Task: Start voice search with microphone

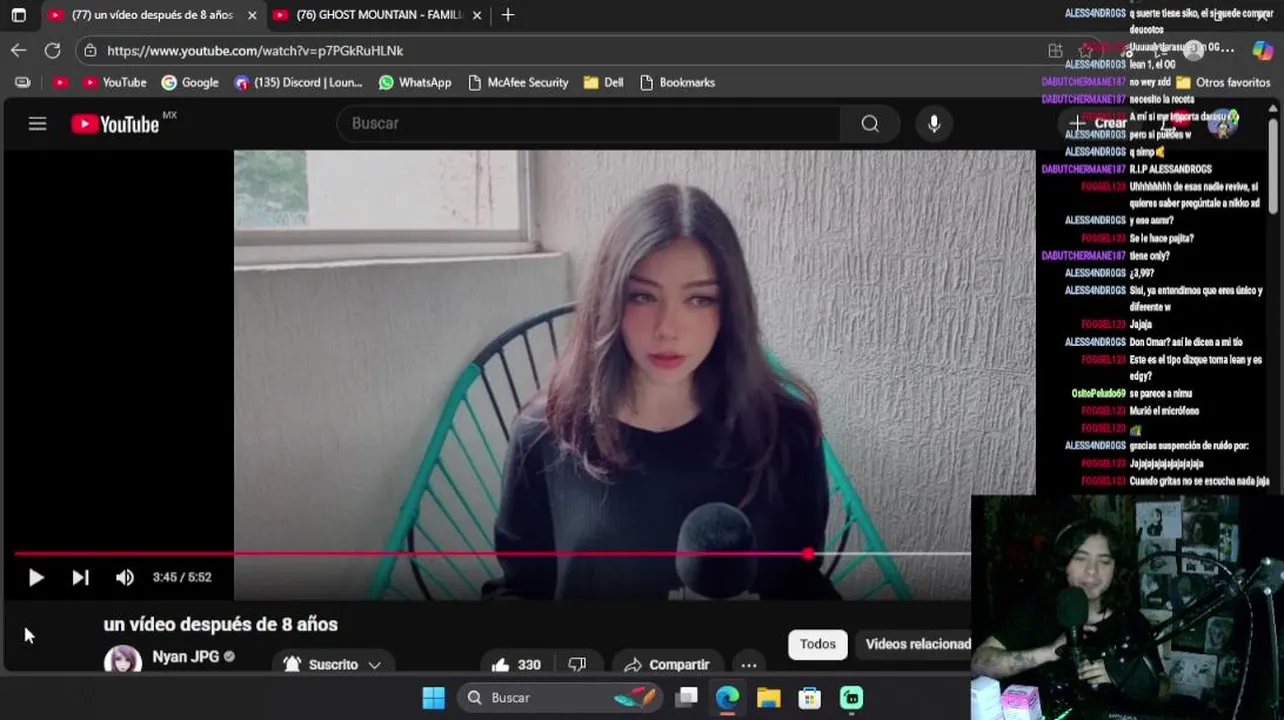Action: click(933, 123)
